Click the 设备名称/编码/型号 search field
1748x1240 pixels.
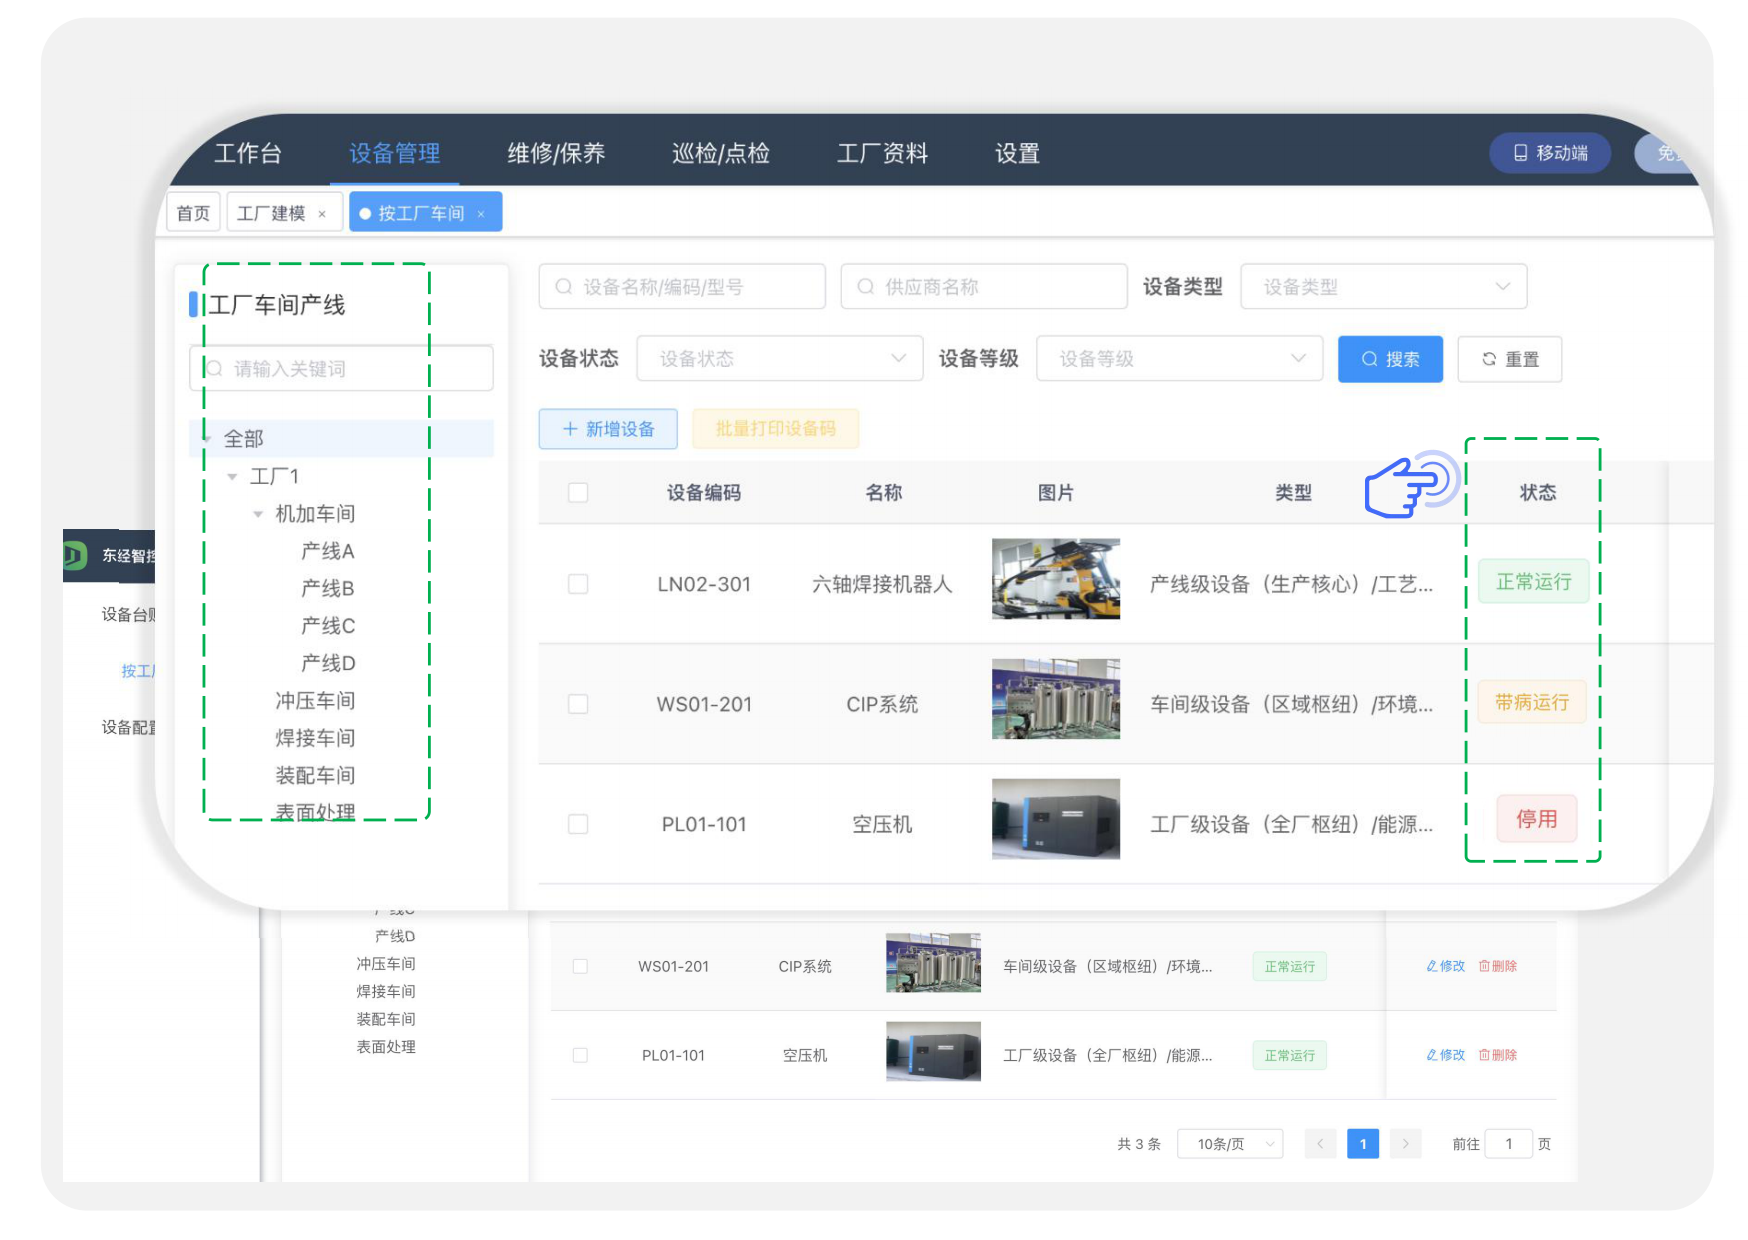click(682, 287)
